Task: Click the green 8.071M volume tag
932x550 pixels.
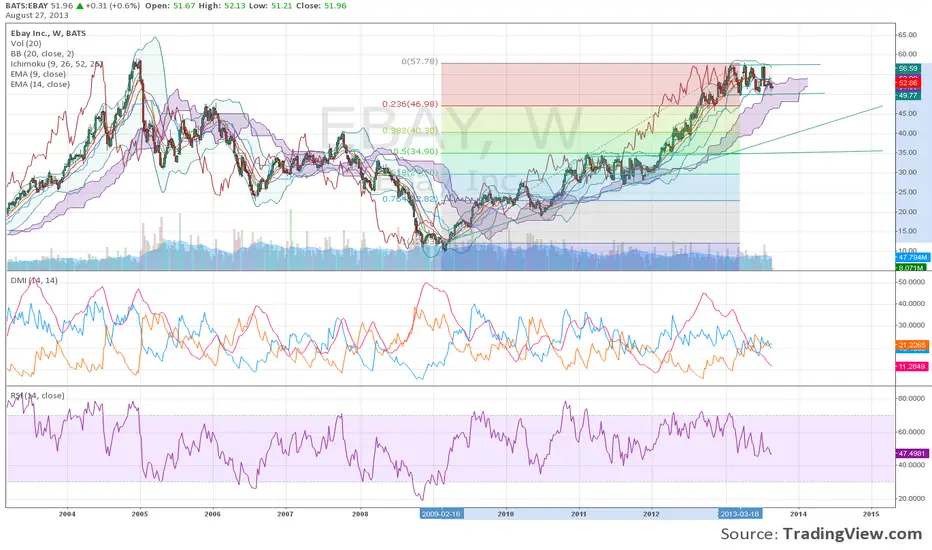Action: (911, 268)
